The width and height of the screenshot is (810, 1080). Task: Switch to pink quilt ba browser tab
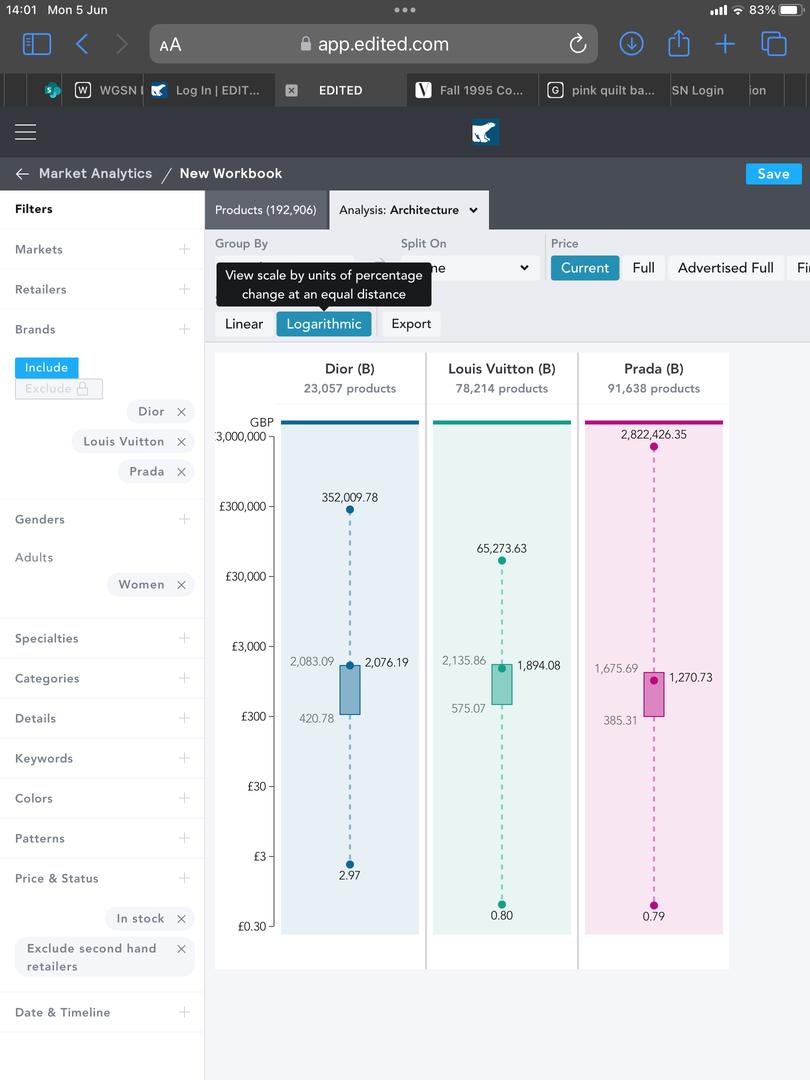[x=603, y=90]
